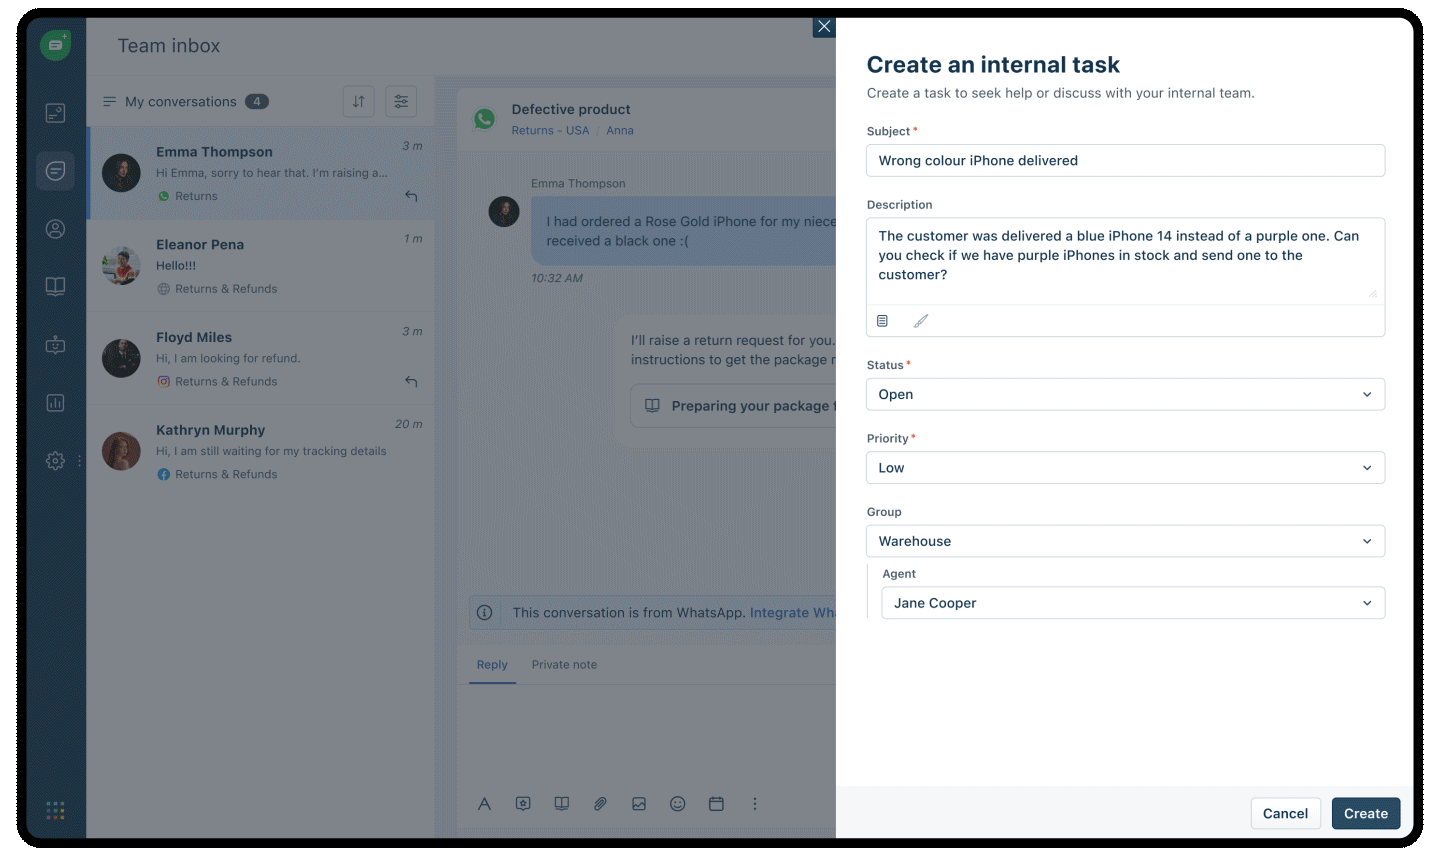Open the sort conversations icon
The image size is (1440, 856).
[359, 101]
